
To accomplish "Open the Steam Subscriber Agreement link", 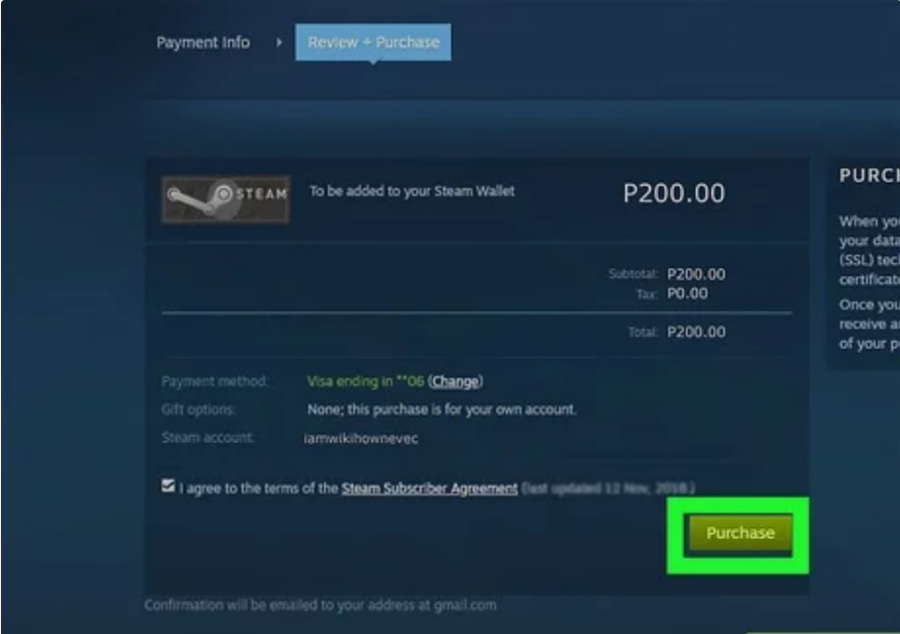I will click(429, 488).
